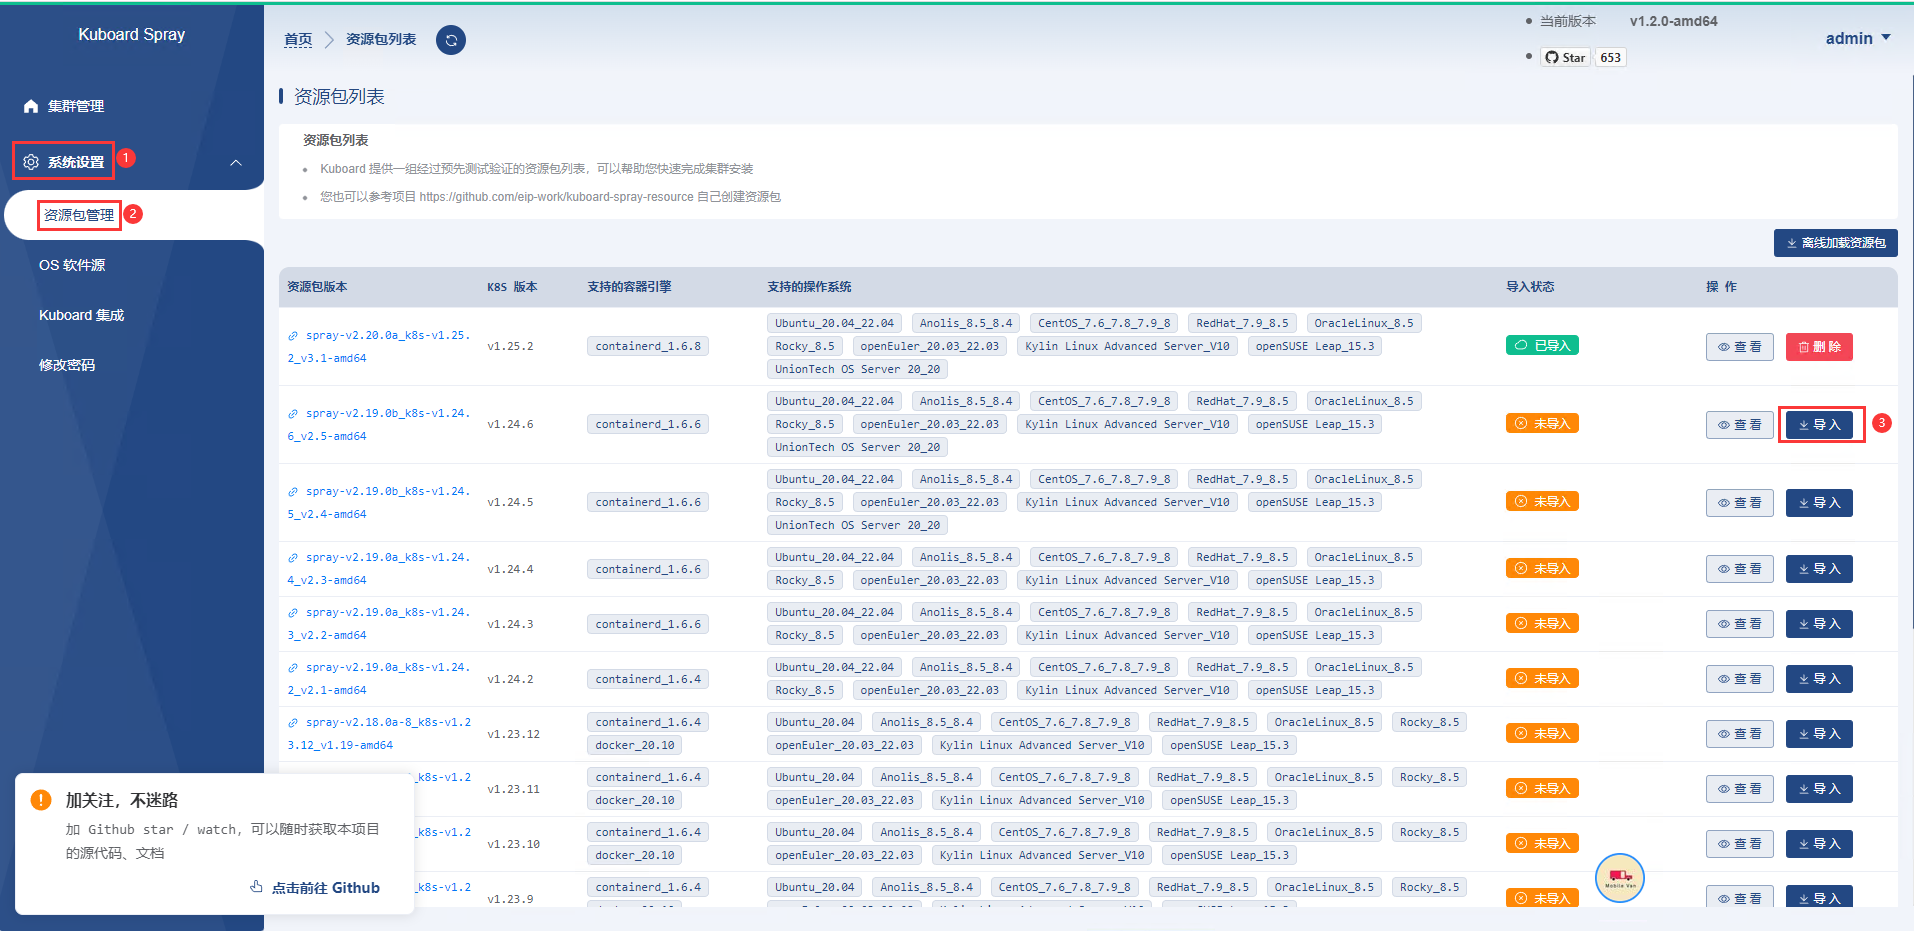The height and width of the screenshot is (931, 1914).
Task: Open the GitHub Star button
Action: pyautogui.click(x=1566, y=57)
